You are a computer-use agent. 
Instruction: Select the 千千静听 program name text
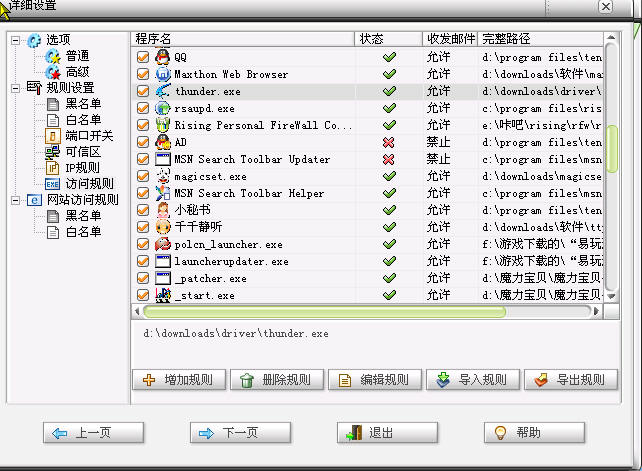point(198,227)
